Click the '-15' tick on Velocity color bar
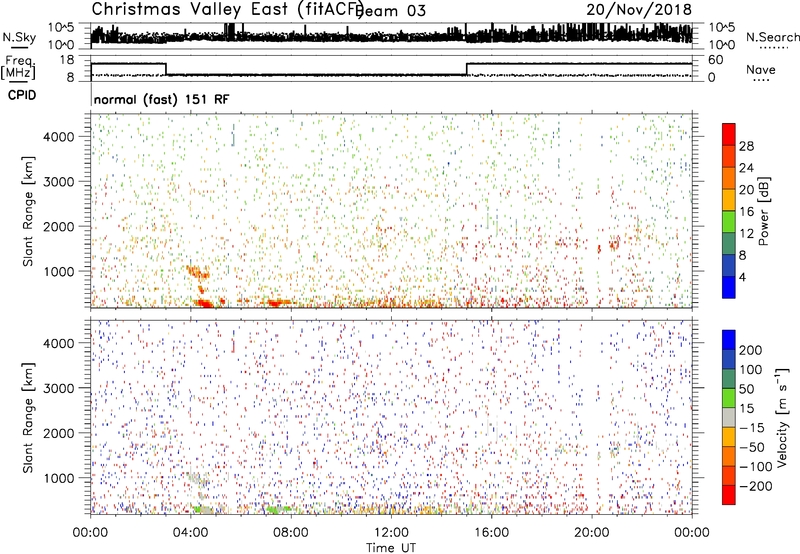Screen dimensions: 800x554 (x=752, y=427)
